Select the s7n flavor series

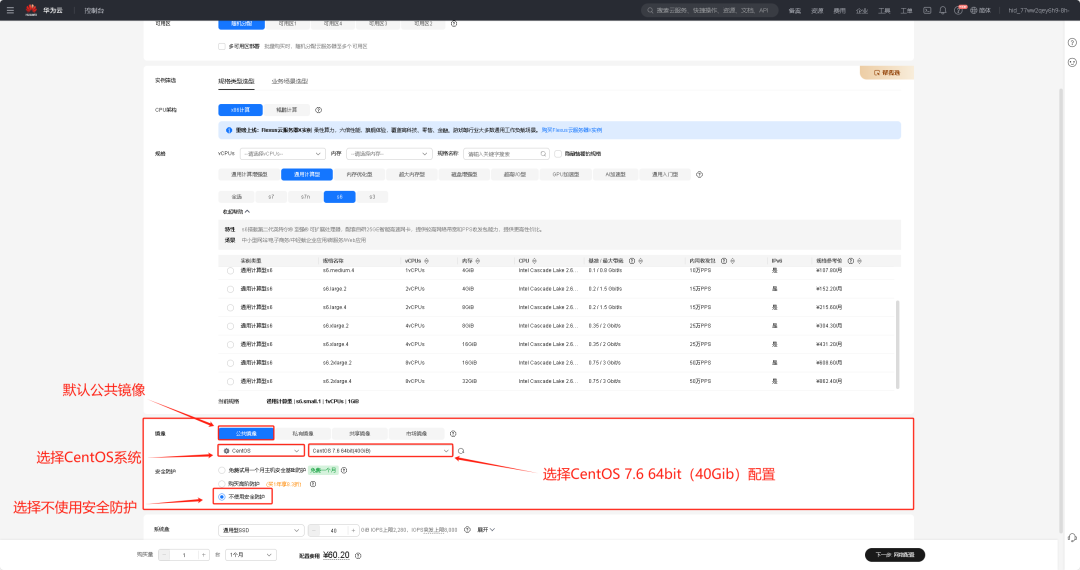point(305,197)
